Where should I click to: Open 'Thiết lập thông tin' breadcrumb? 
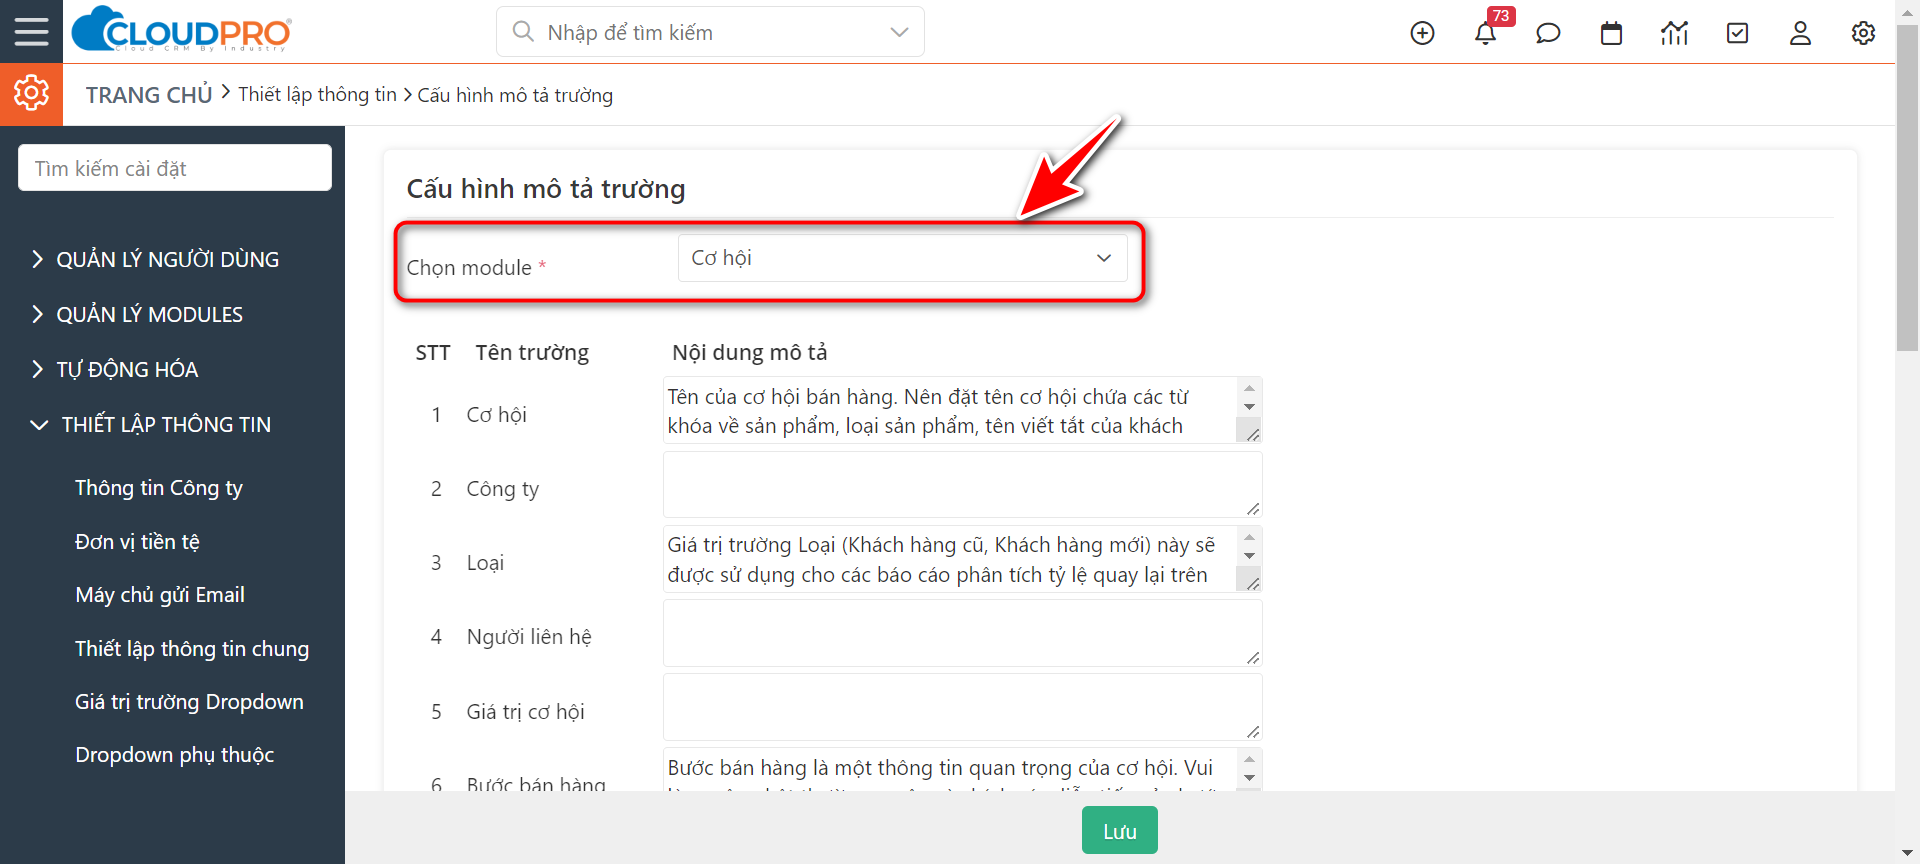(317, 94)
